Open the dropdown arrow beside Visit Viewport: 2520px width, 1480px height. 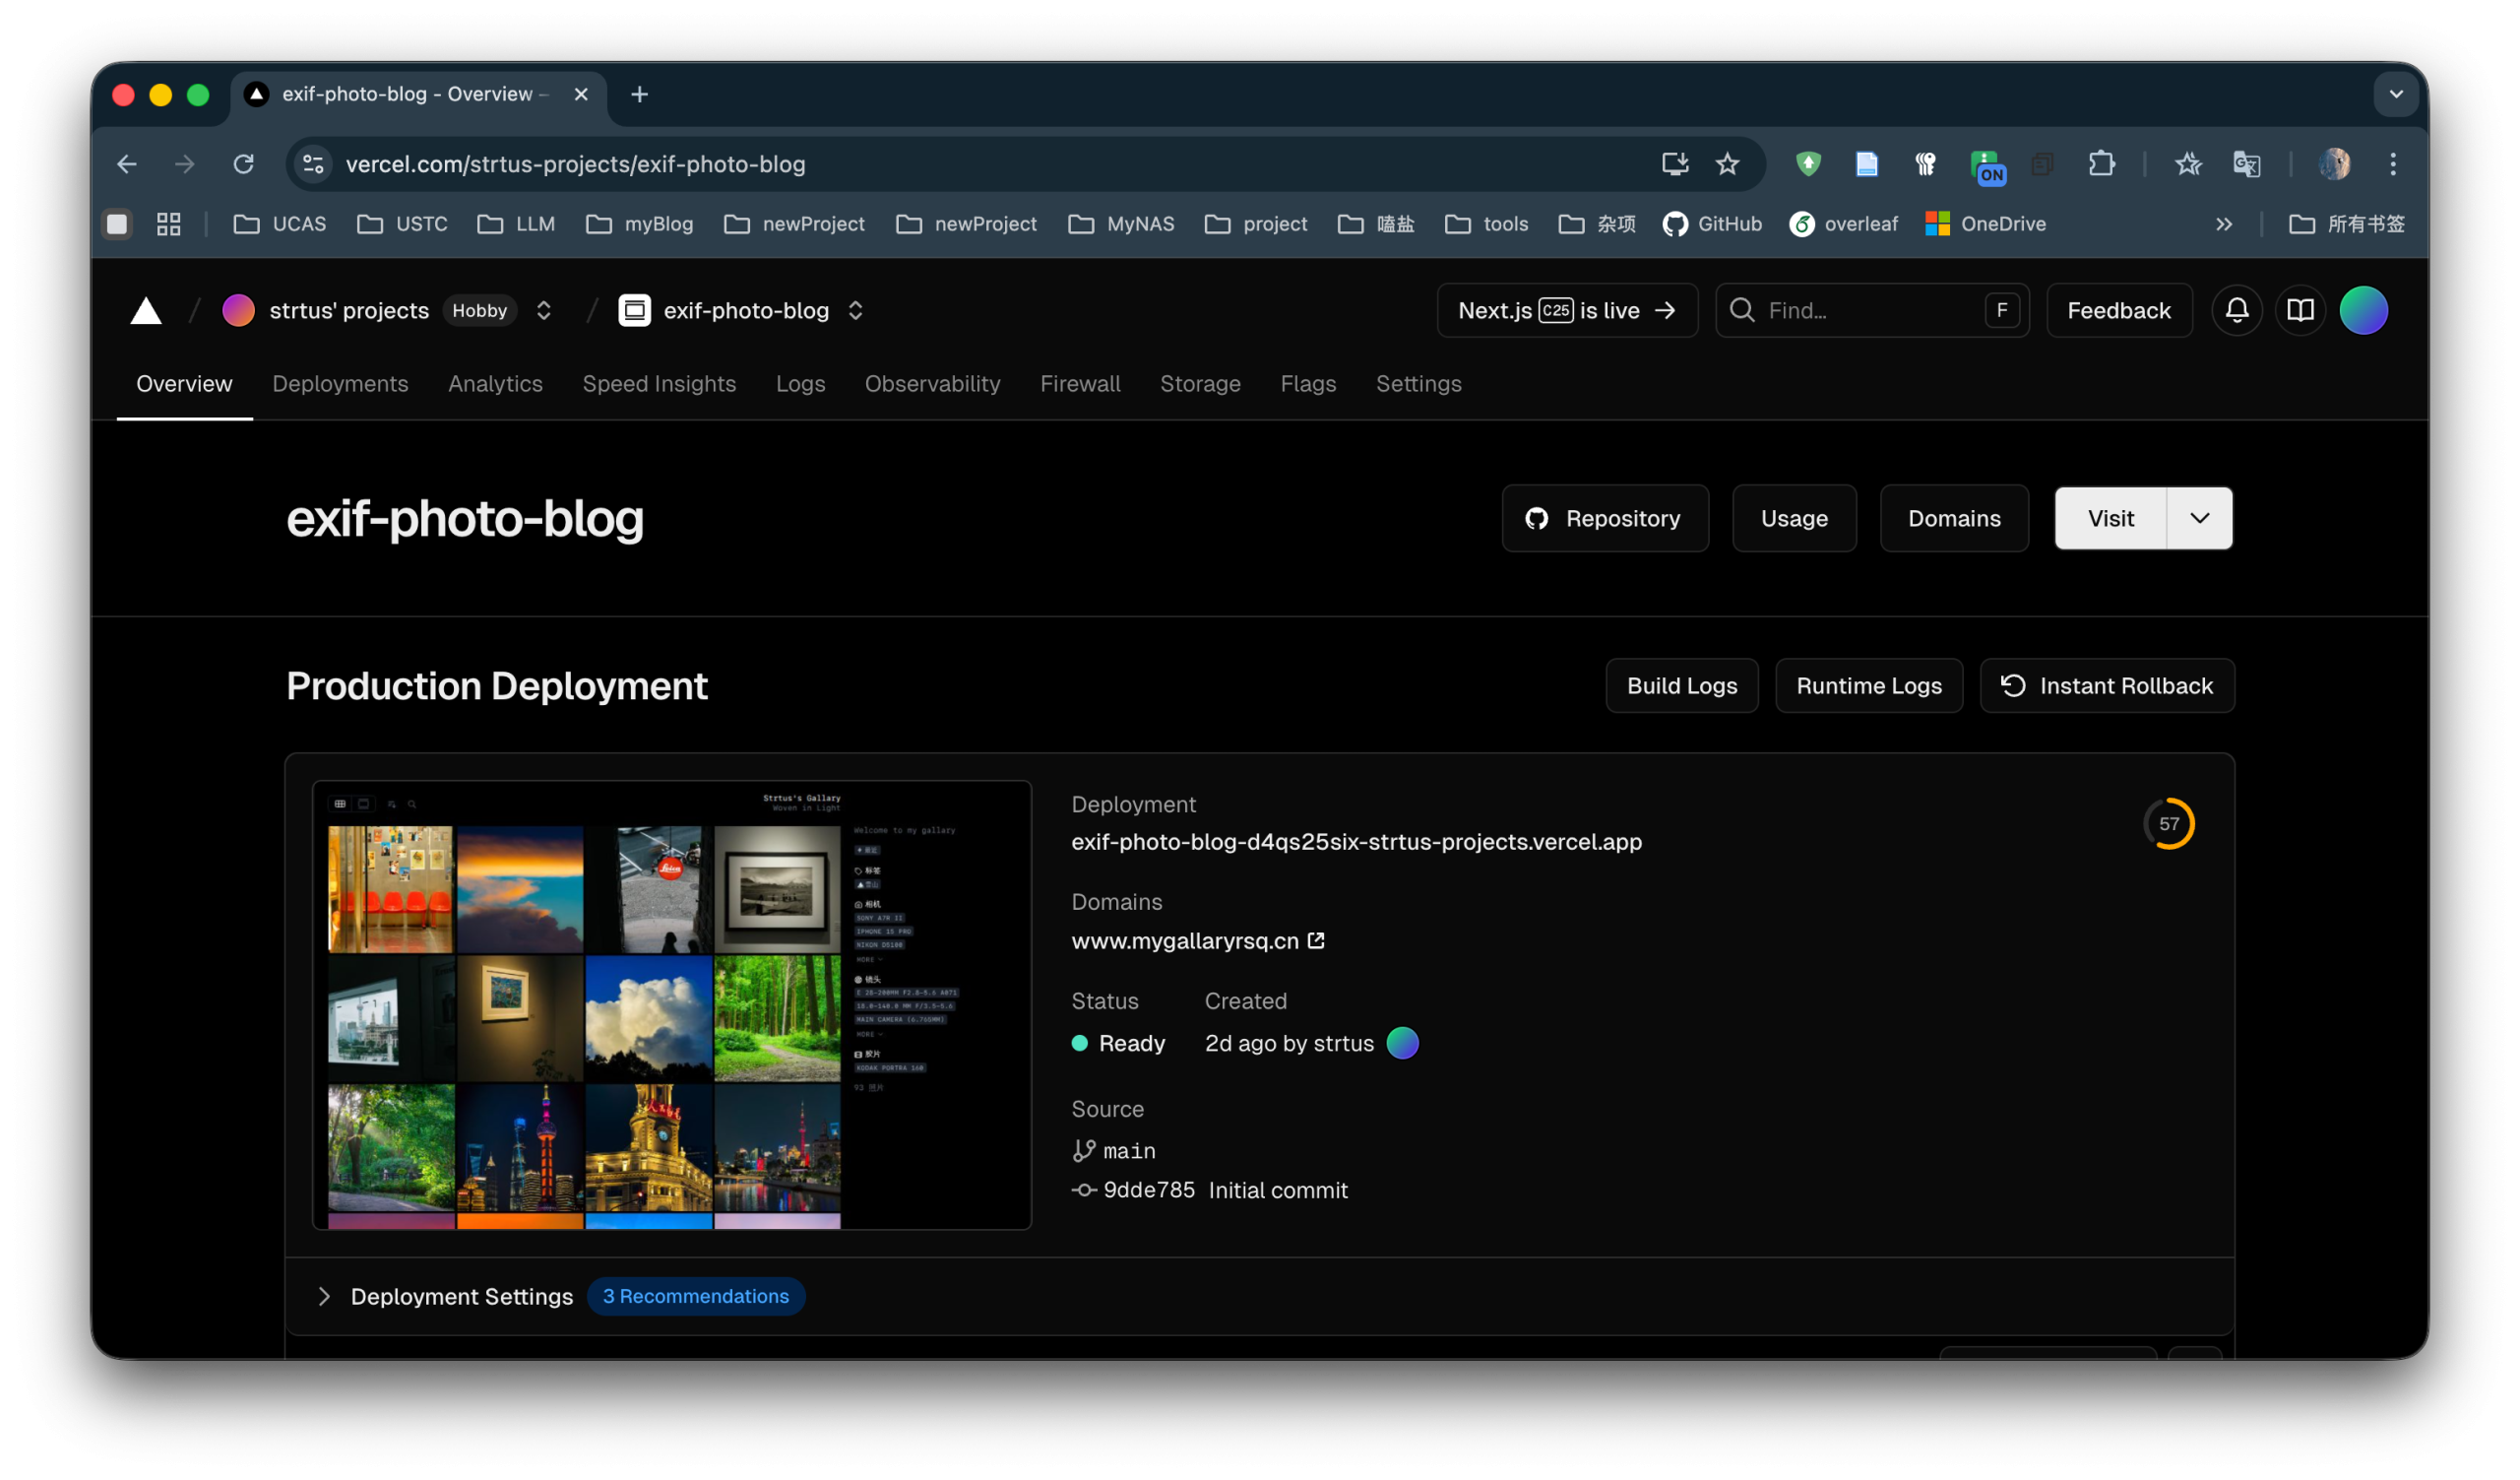pos(2199,519)
